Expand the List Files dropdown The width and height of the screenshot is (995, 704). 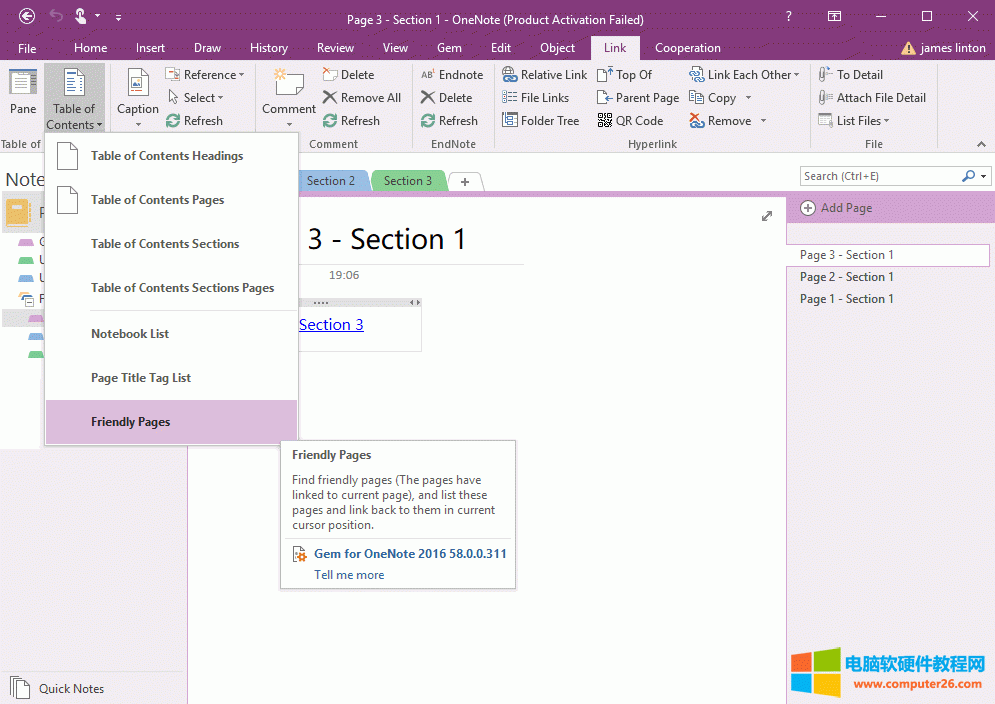[886, 121]
